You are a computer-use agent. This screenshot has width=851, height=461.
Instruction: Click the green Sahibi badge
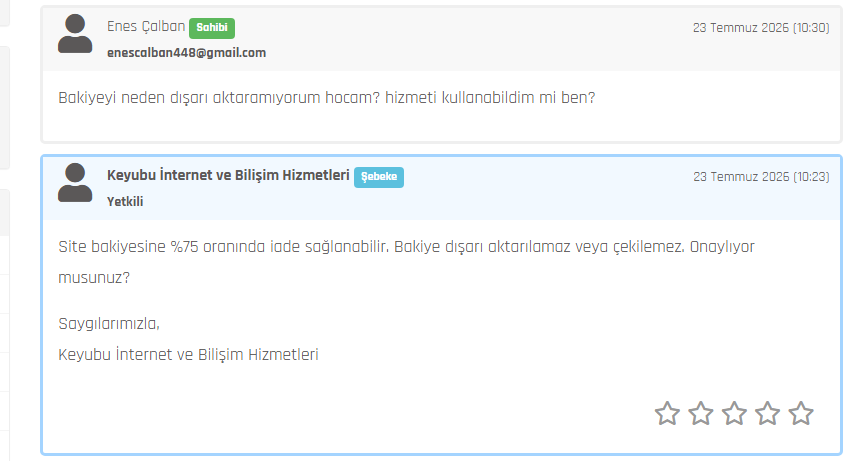click(212, 28)
